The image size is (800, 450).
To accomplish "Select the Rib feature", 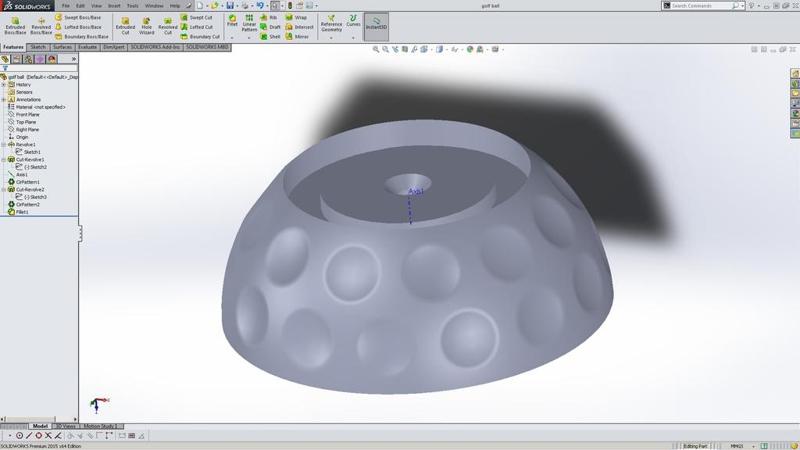I will (268, 17).
